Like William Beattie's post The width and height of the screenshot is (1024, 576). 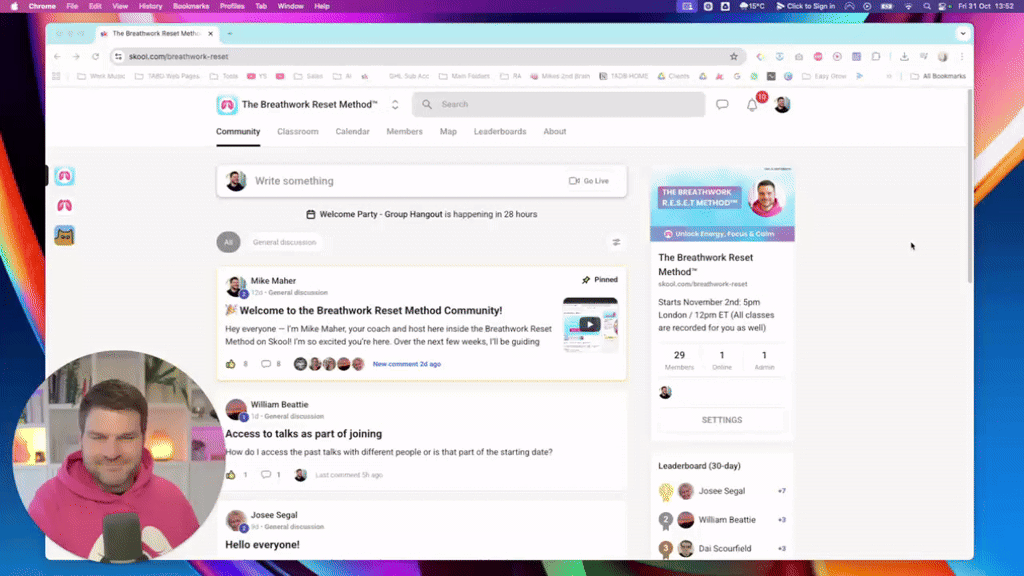coord(231,475)
